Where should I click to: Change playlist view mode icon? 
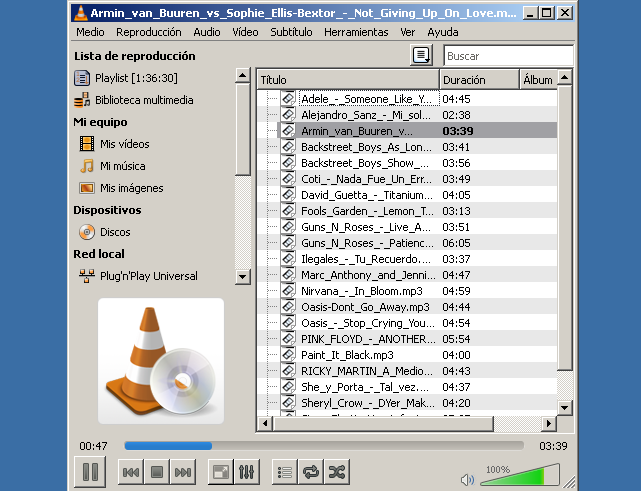pos(421,55)
